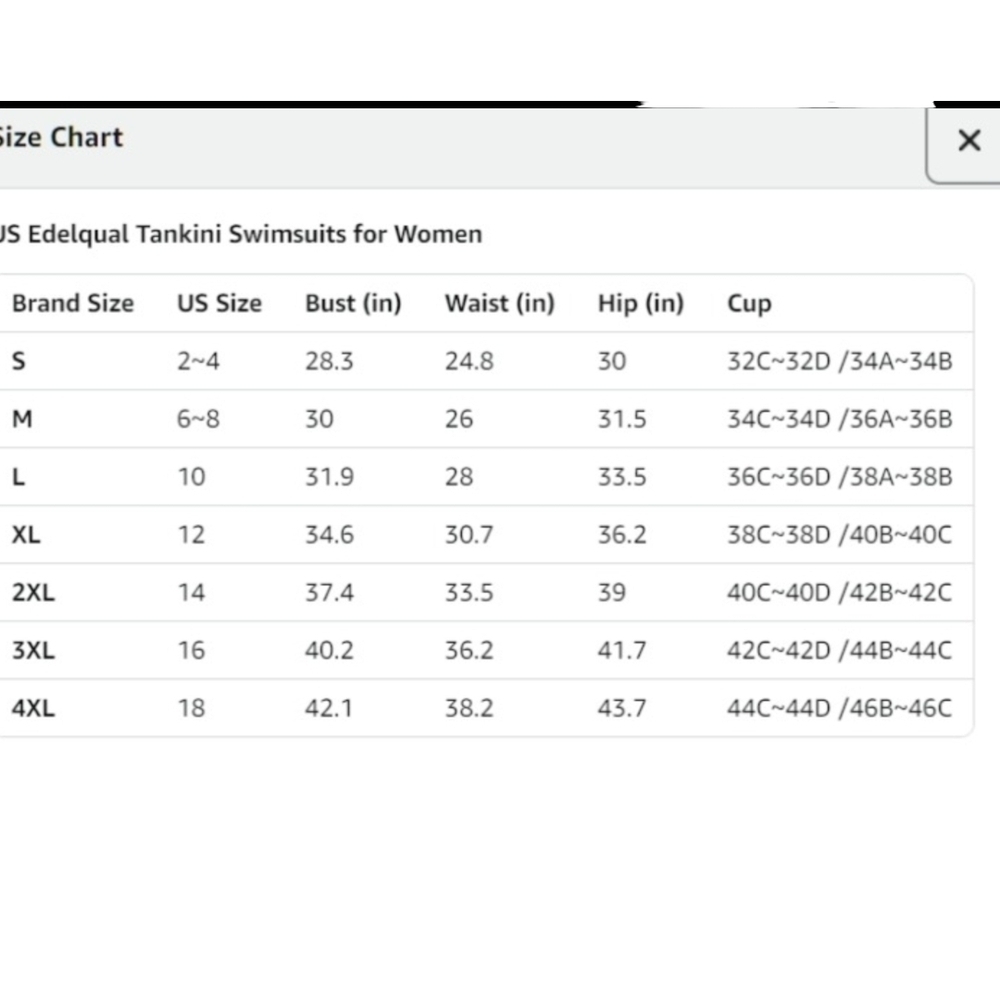Click the Bust (in) column header
The height and width of the screenshot is (1000, 1000).
pyautogui.click(x=353, y=303)
